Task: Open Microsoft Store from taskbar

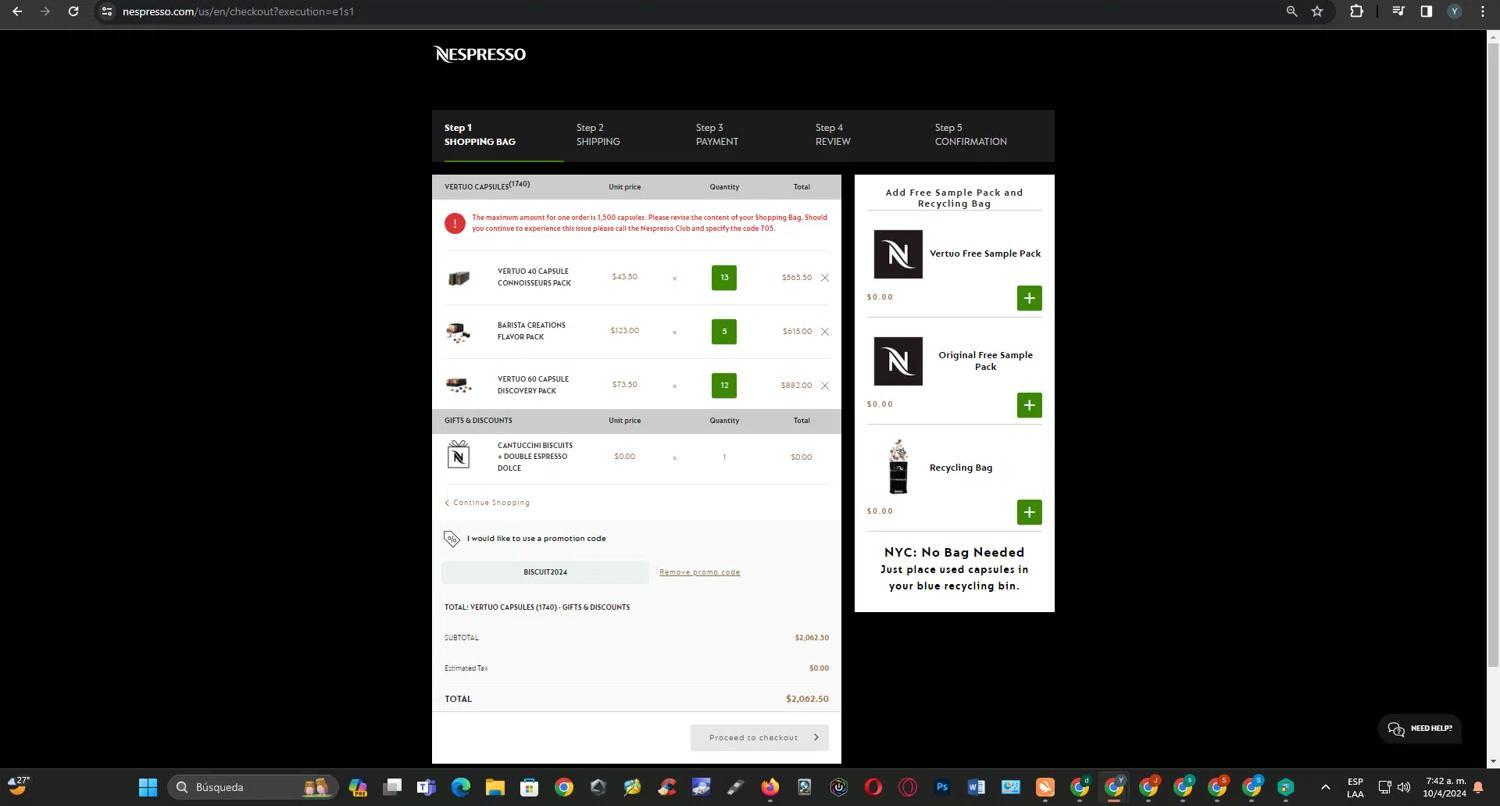Action: (x=529, y=788)
